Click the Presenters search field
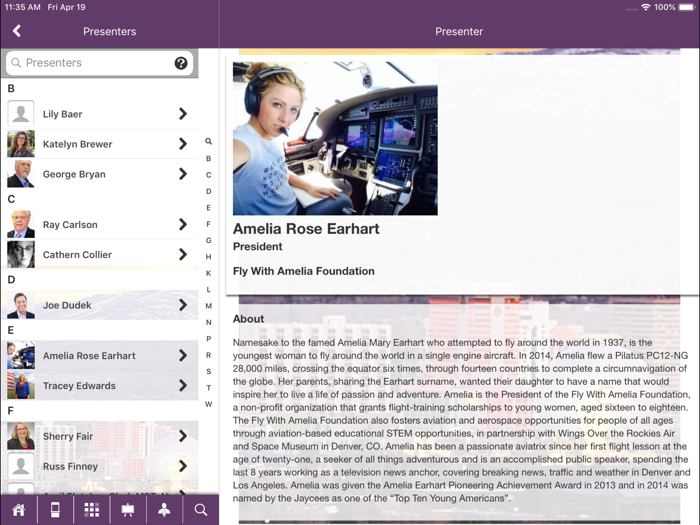The image size is (700, 525). [95, 63]
